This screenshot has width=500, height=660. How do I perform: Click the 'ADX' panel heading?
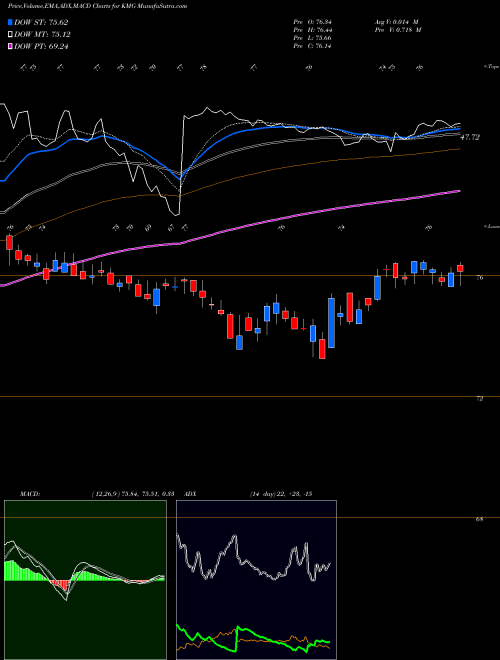(x=191, y=494)
